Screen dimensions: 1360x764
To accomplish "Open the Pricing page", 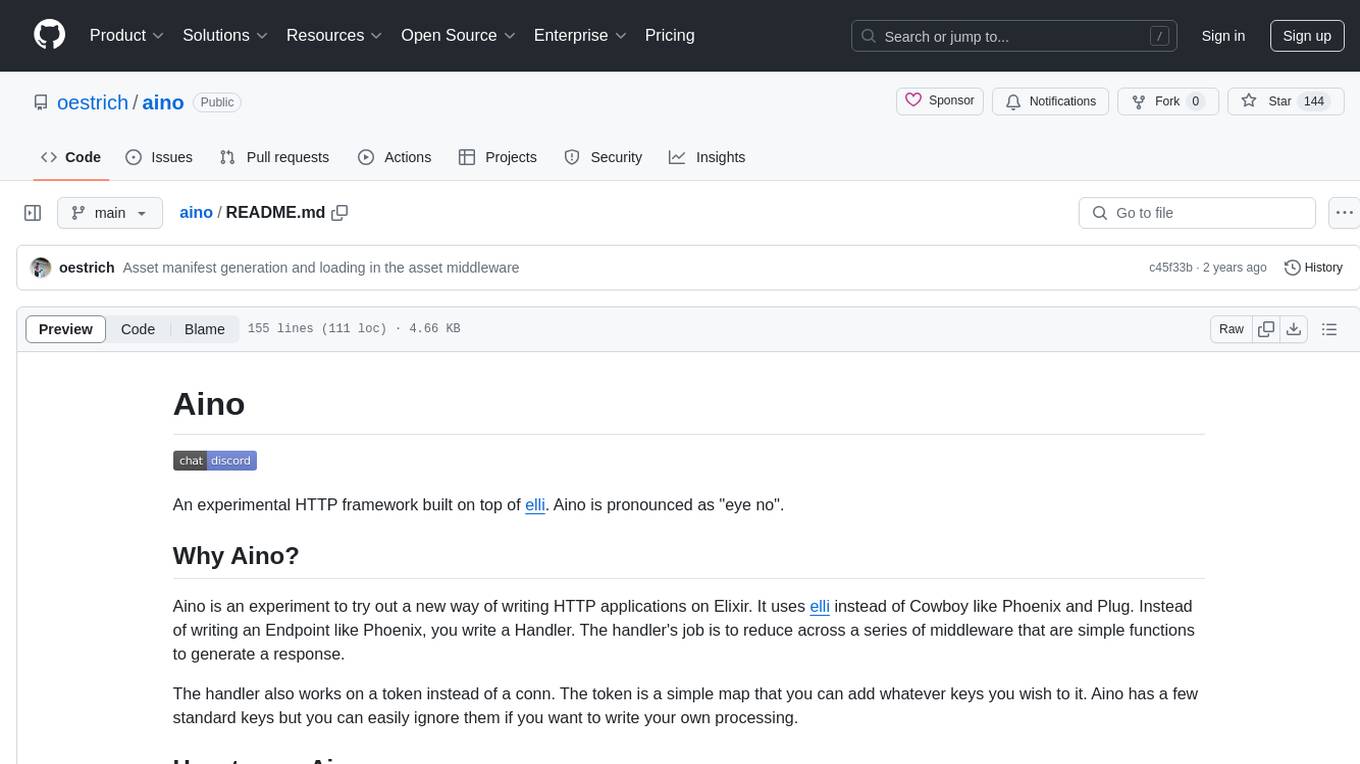I will [670, 35].
